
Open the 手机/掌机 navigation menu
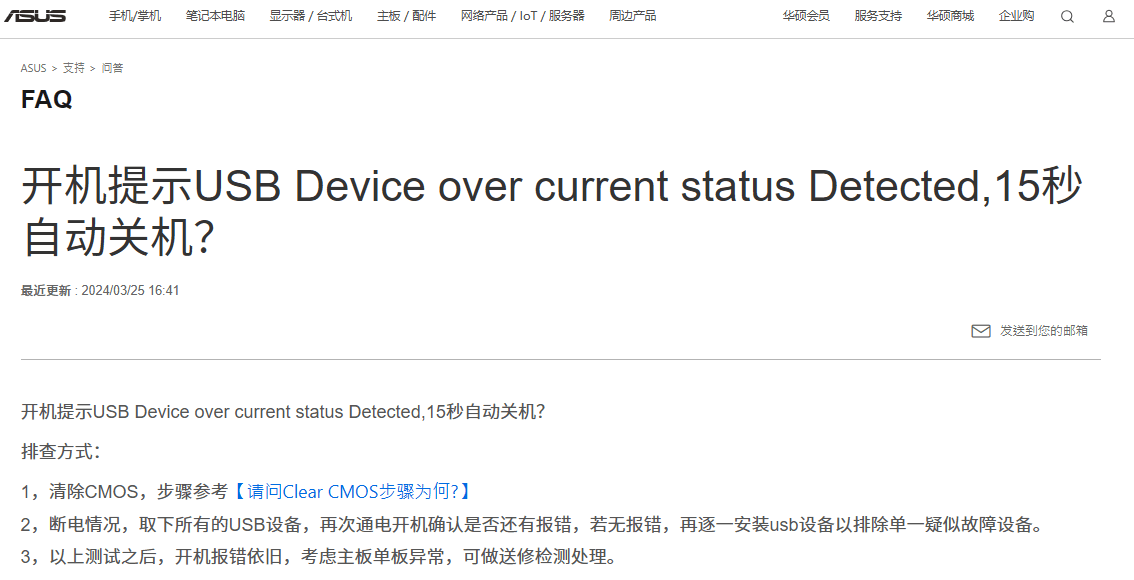click(135, 16)
